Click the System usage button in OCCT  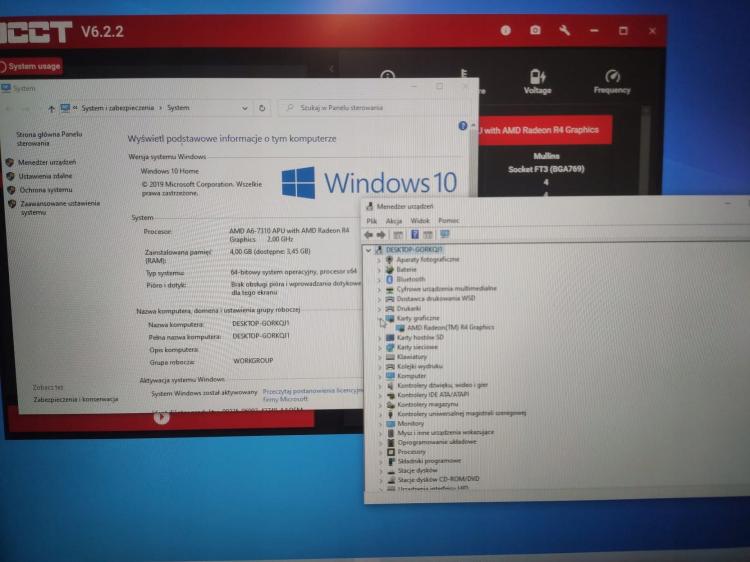pos(31,66)
